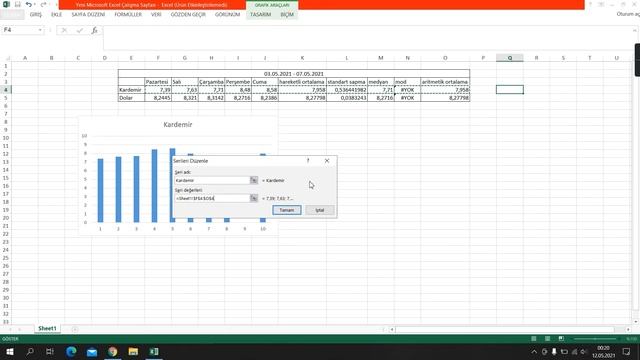Switch to Normal view icon in status bar
640x360 pixels.
click(x=533, y=338)
